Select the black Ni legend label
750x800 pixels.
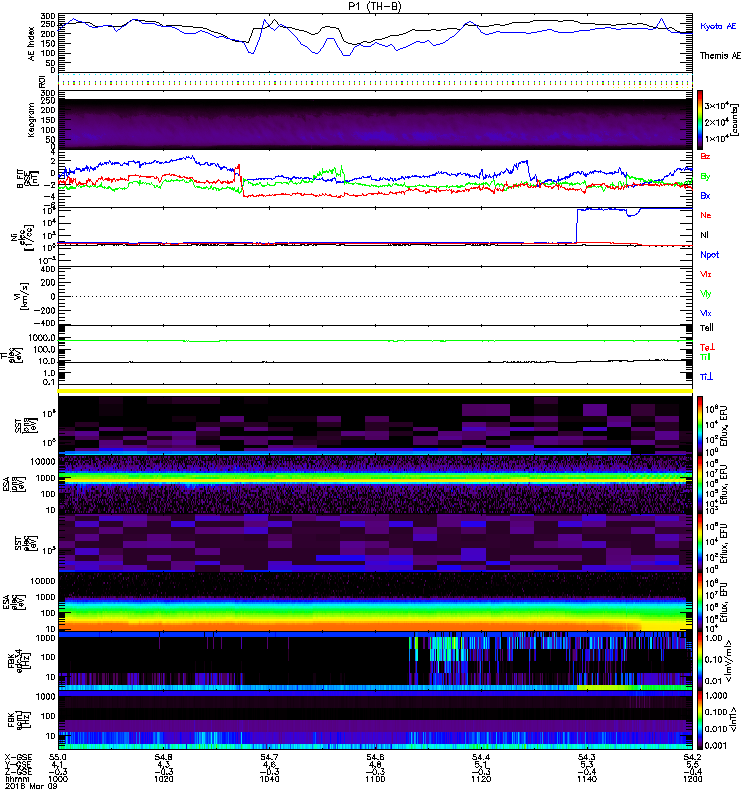704,235
